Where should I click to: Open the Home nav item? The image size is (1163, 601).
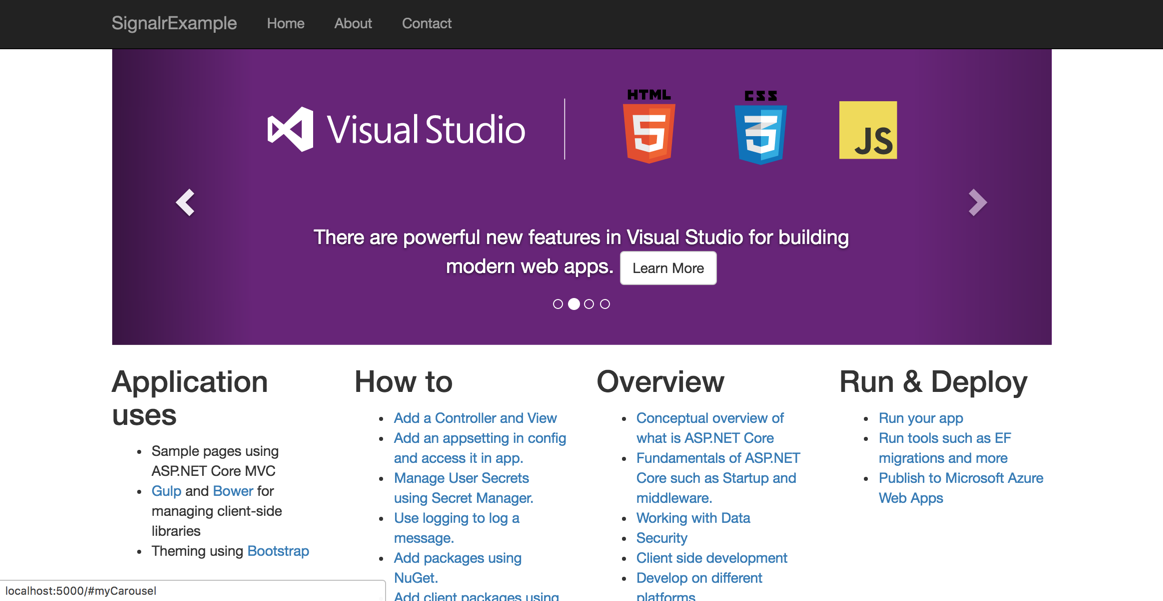click(x=286, y=24)
